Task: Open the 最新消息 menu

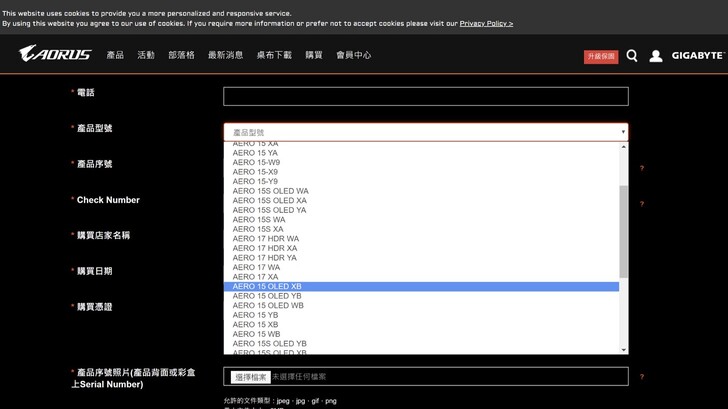Action: 225,55
